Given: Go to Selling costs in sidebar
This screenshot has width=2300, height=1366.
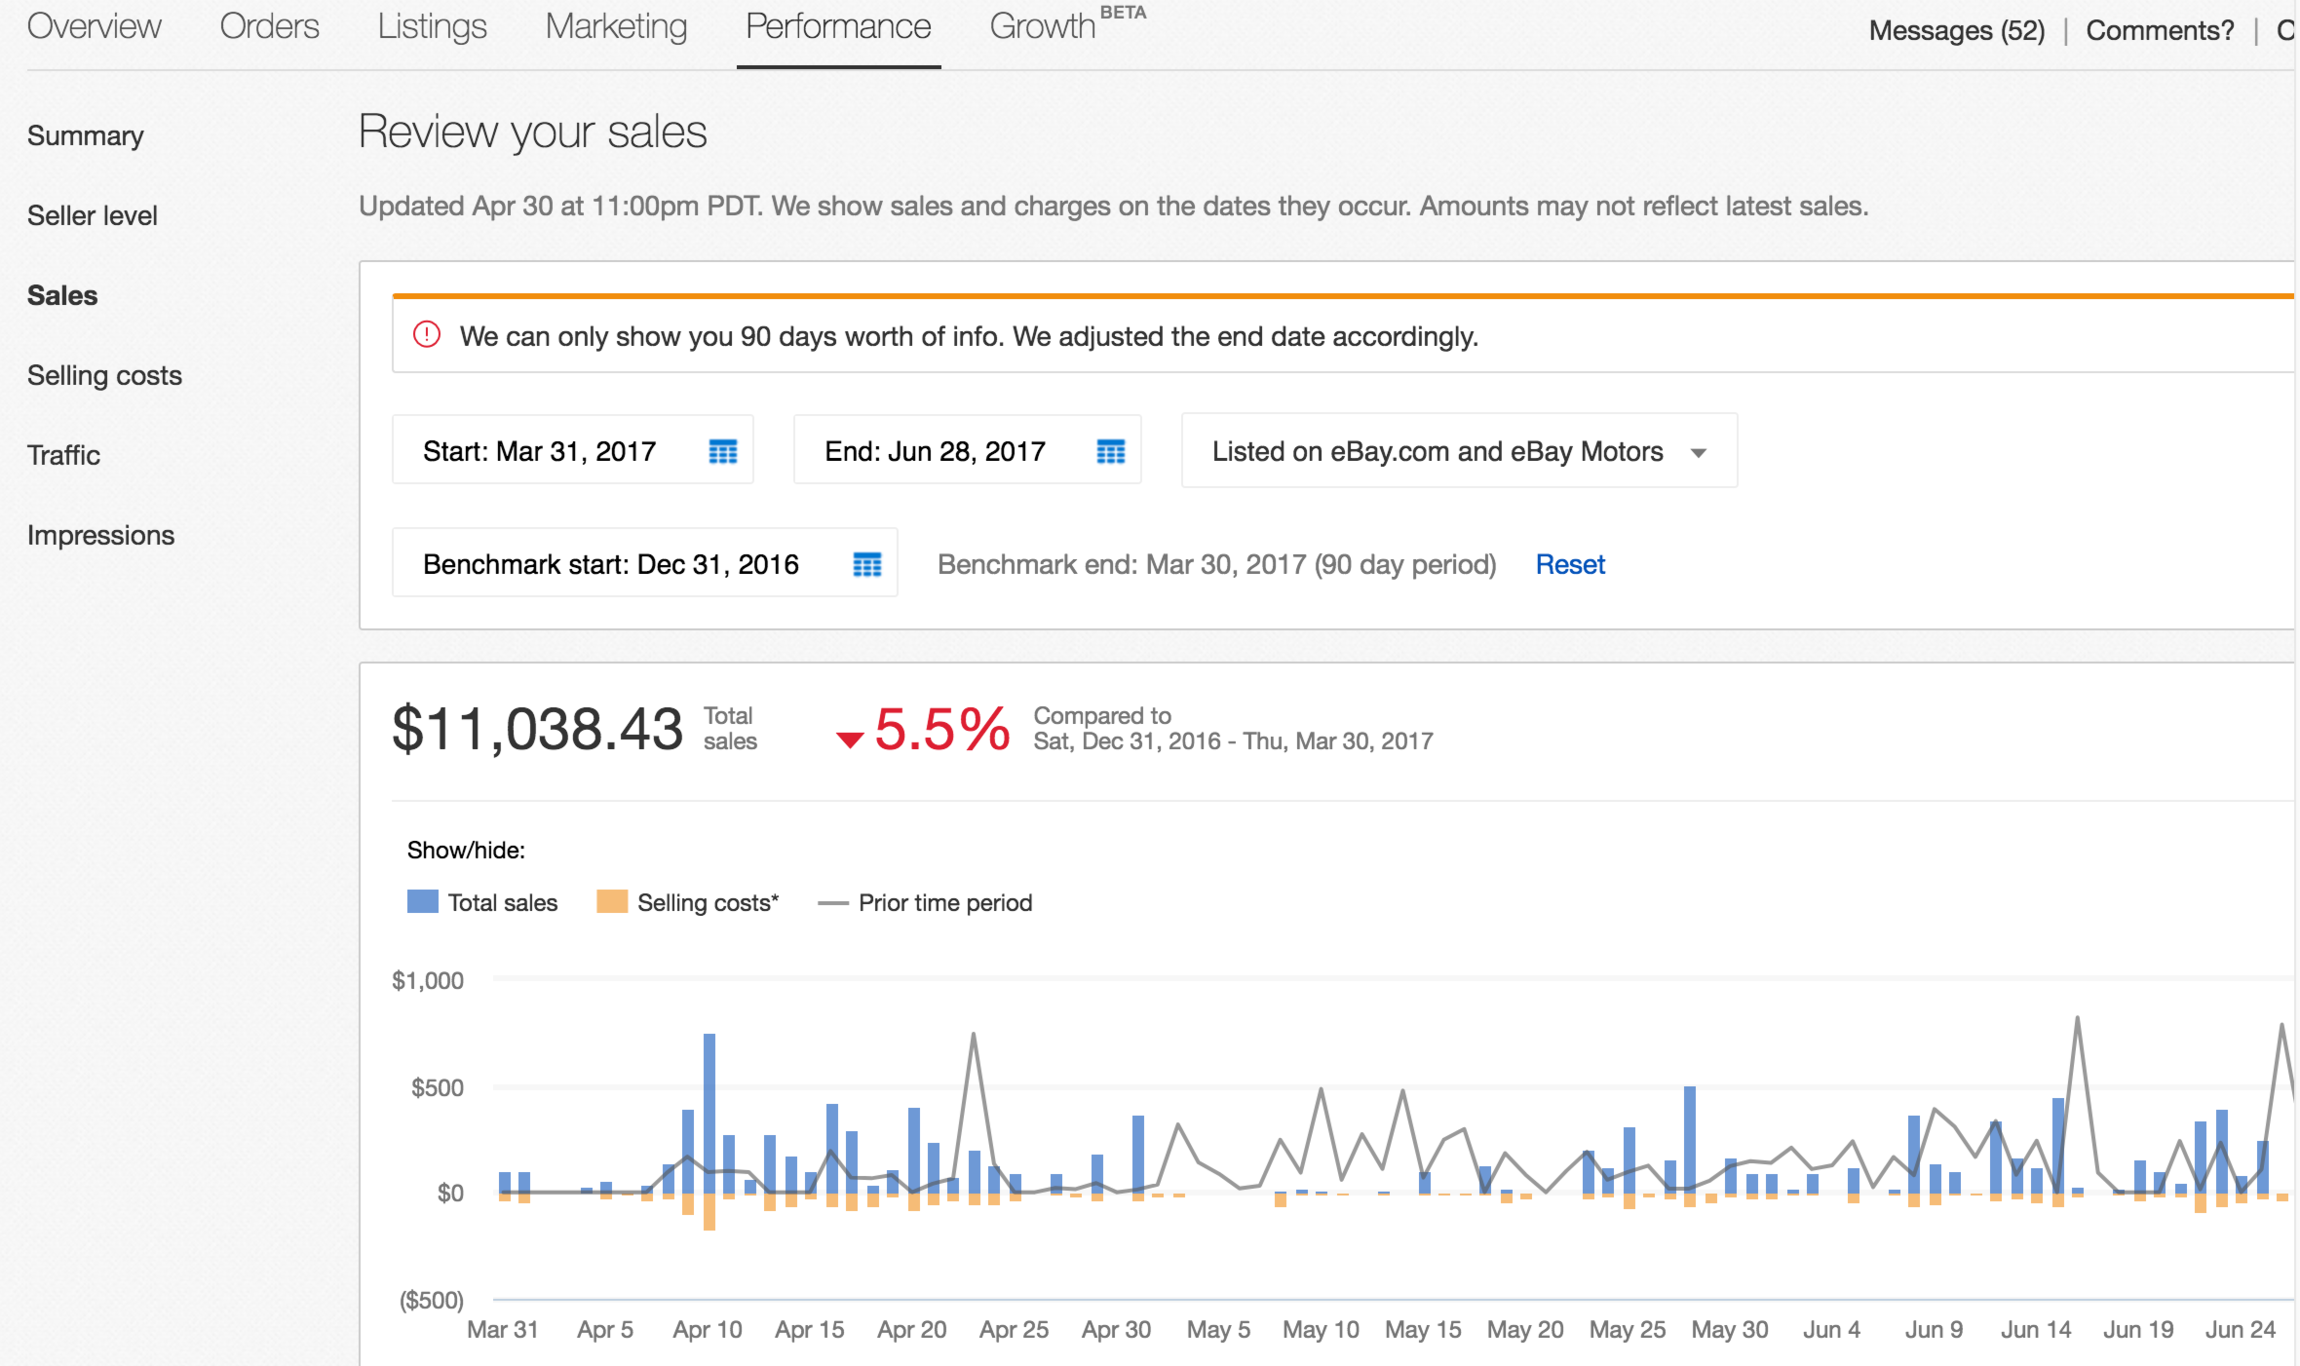Looking at the screenshot, I should coord(105,375).
